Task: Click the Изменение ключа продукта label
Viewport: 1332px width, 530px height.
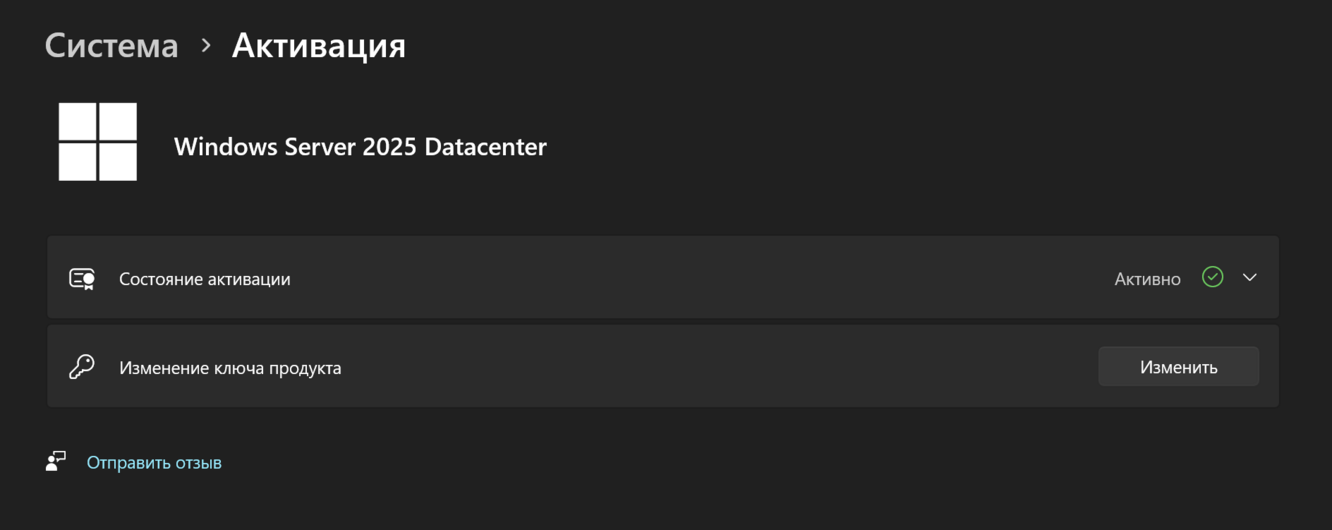Action: (230, 368)
